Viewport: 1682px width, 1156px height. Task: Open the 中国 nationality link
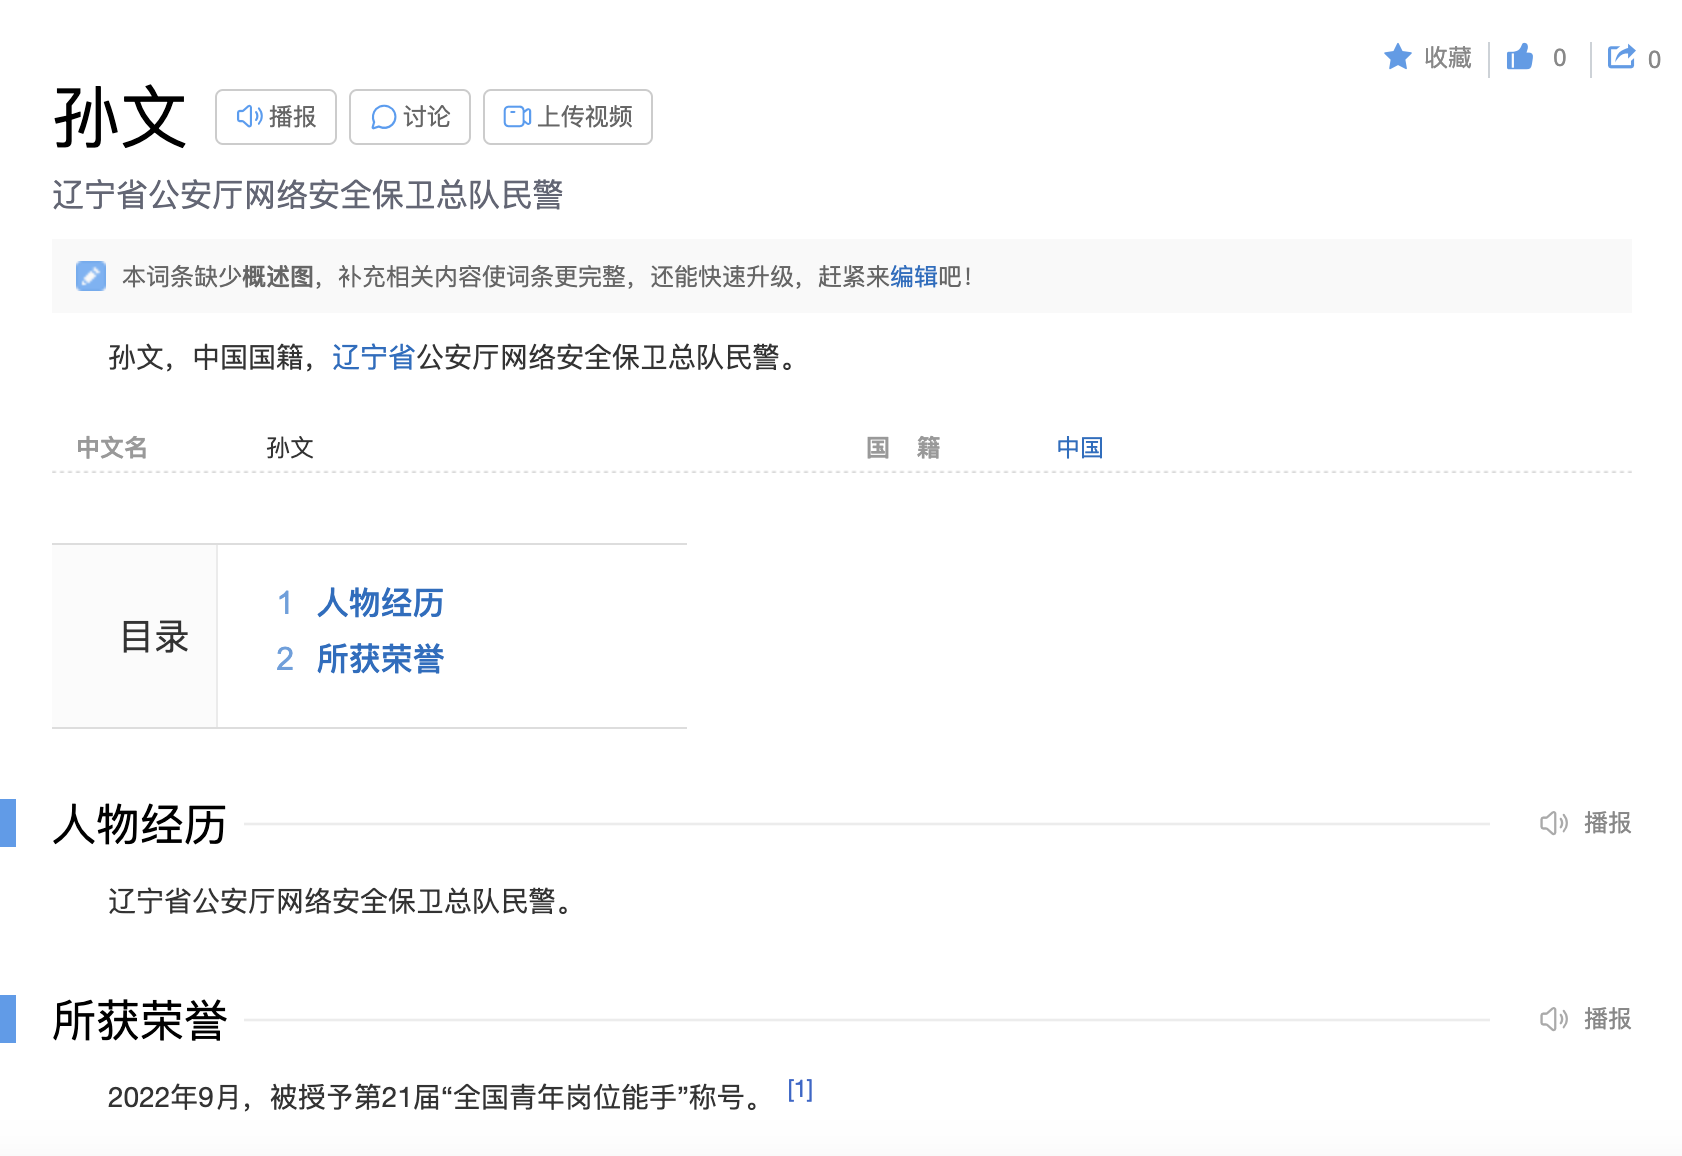click(x=1079, y=447)
